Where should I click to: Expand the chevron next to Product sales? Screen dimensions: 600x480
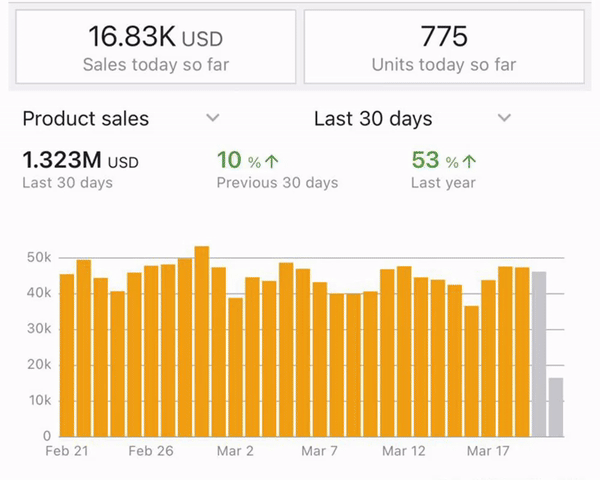212,118
